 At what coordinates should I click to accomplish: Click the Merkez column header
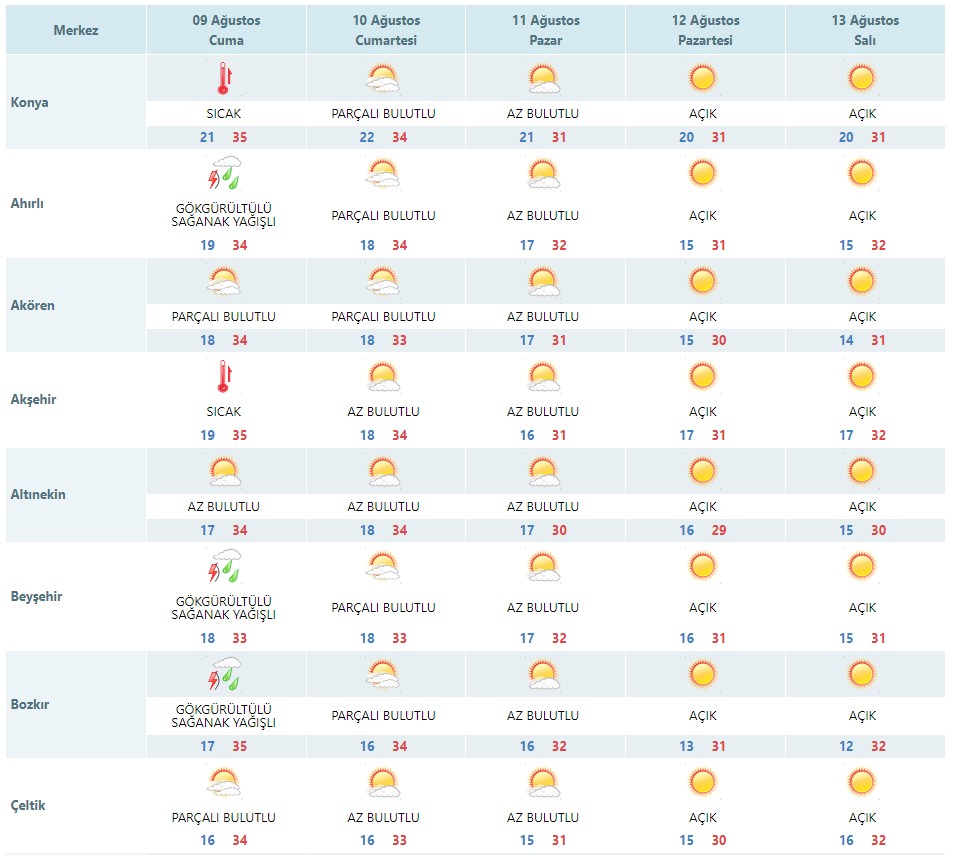click(76, 30)
